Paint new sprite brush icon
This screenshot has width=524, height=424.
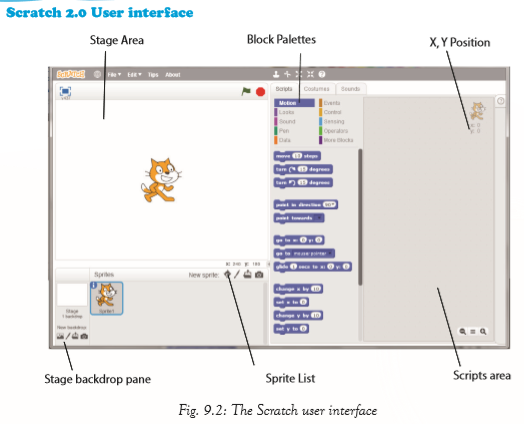237,275
